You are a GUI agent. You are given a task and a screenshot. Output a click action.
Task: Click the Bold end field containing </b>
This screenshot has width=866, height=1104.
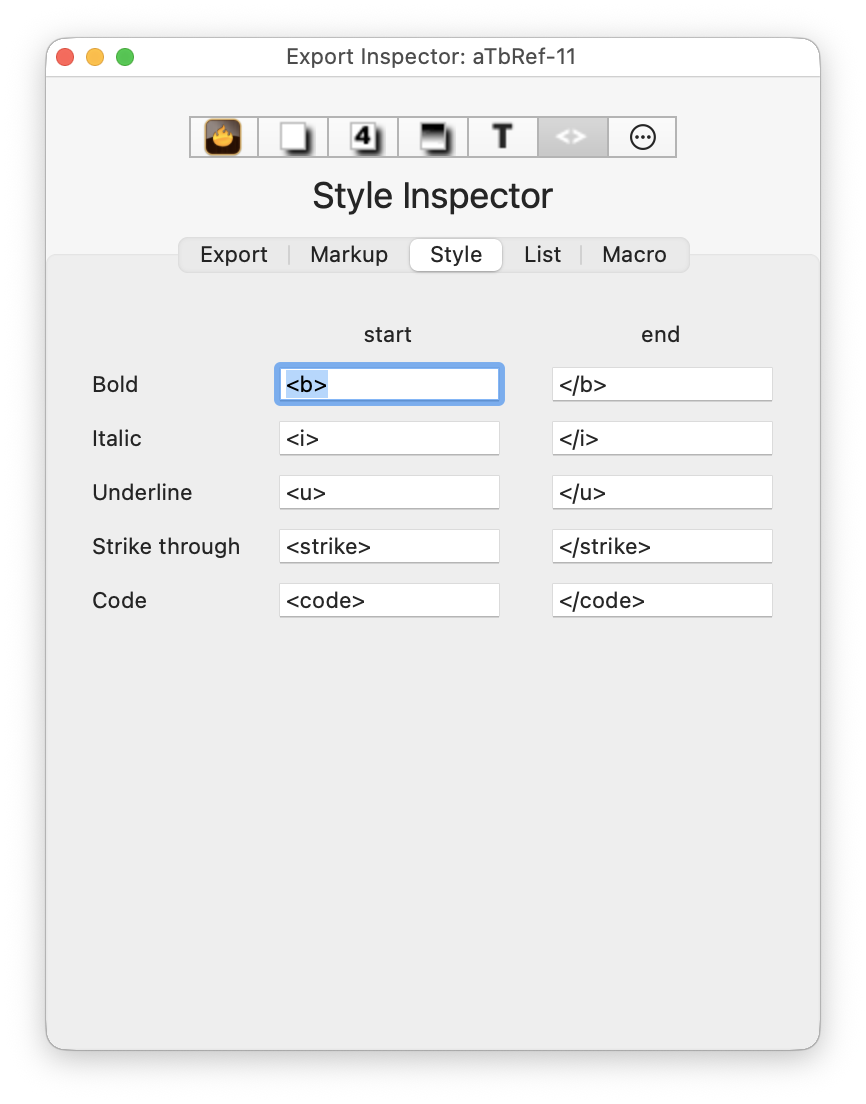(662, 384)
